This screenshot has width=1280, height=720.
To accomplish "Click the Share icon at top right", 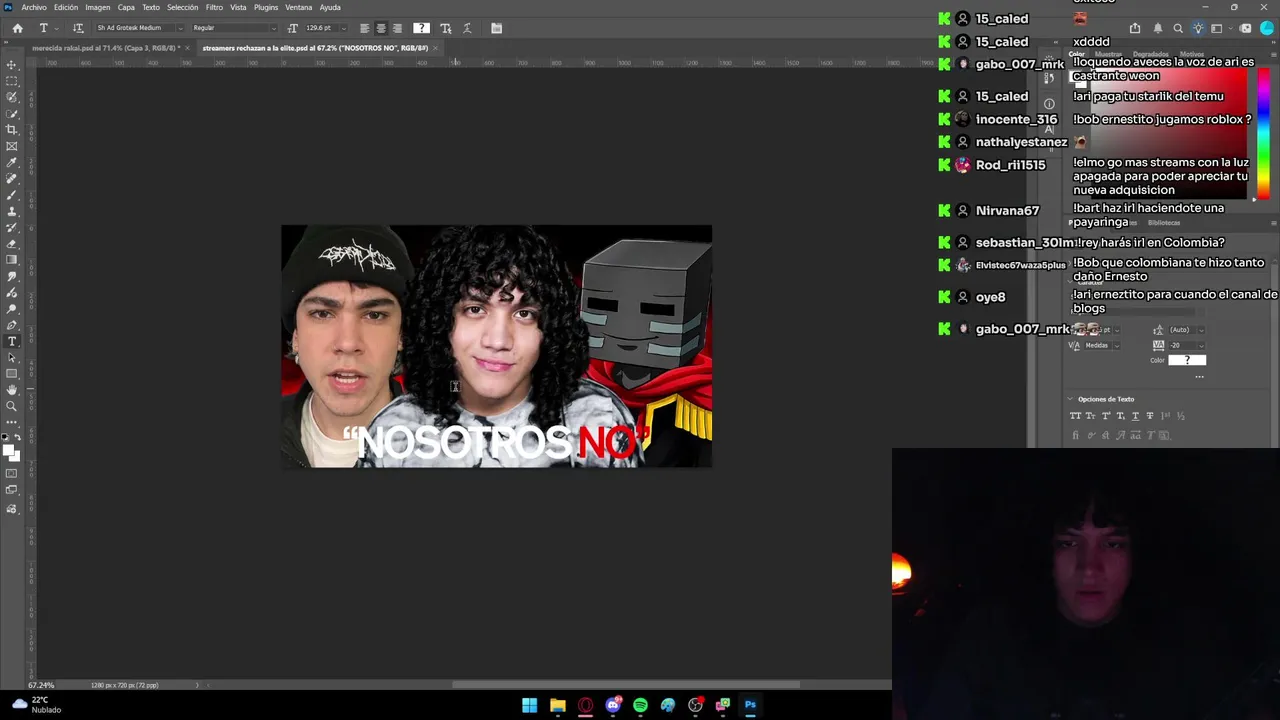I will click(x=1135, y=28).
